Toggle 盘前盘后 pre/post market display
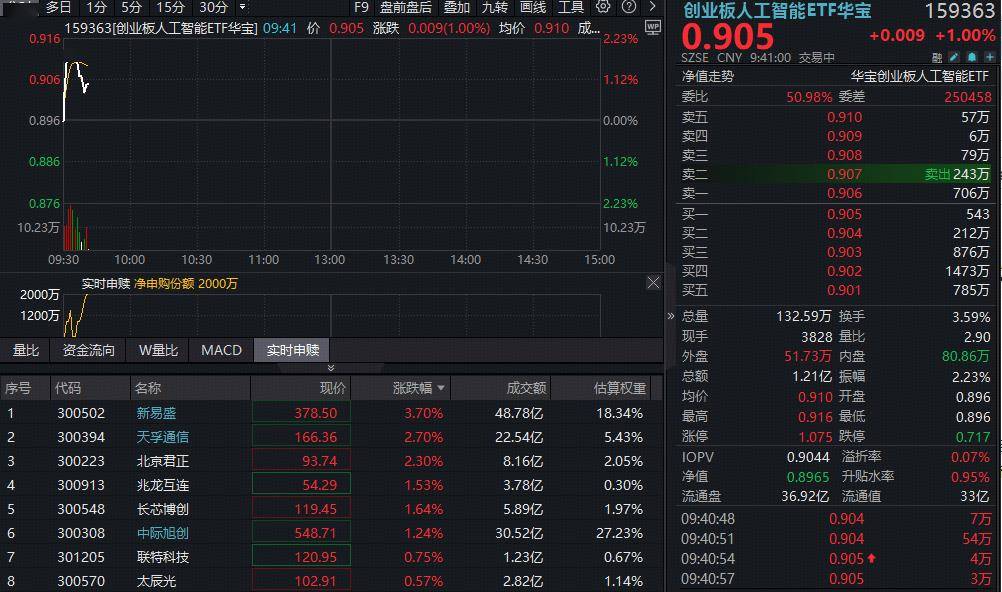Viewport: 1002px width, 592px height. tap(406, 7)
